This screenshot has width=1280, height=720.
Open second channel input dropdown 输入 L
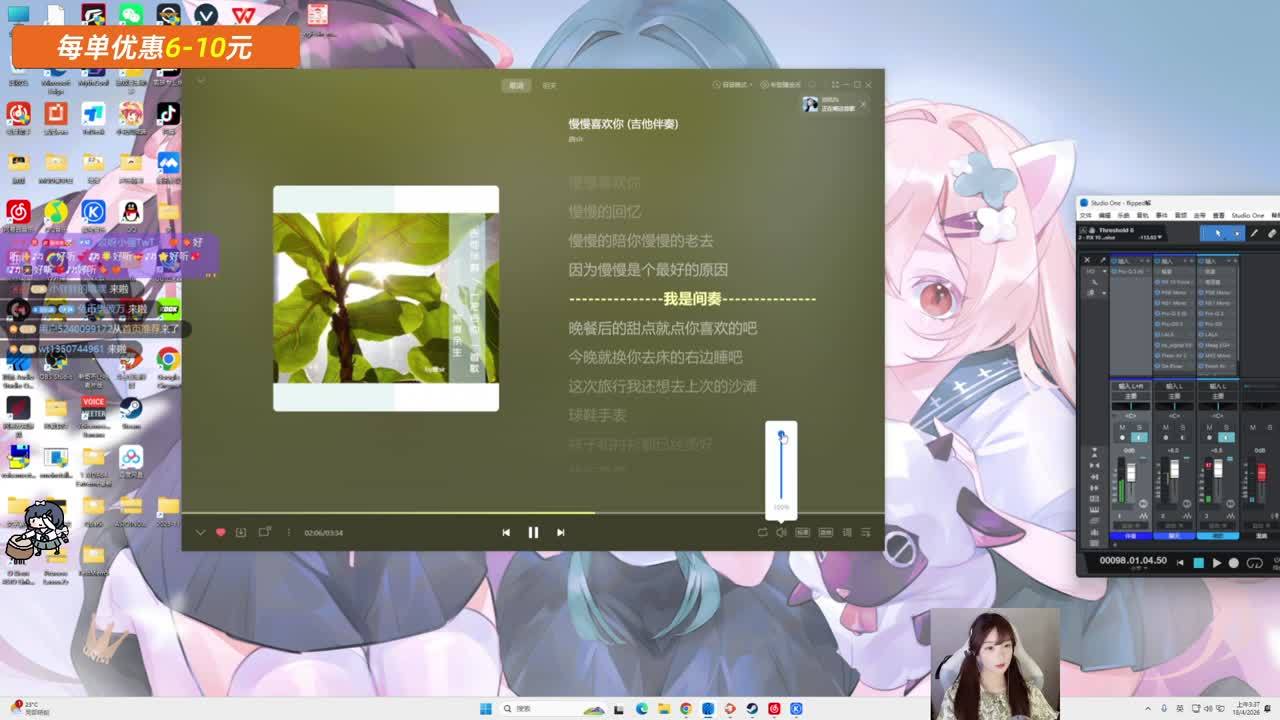click(1174, 386)
